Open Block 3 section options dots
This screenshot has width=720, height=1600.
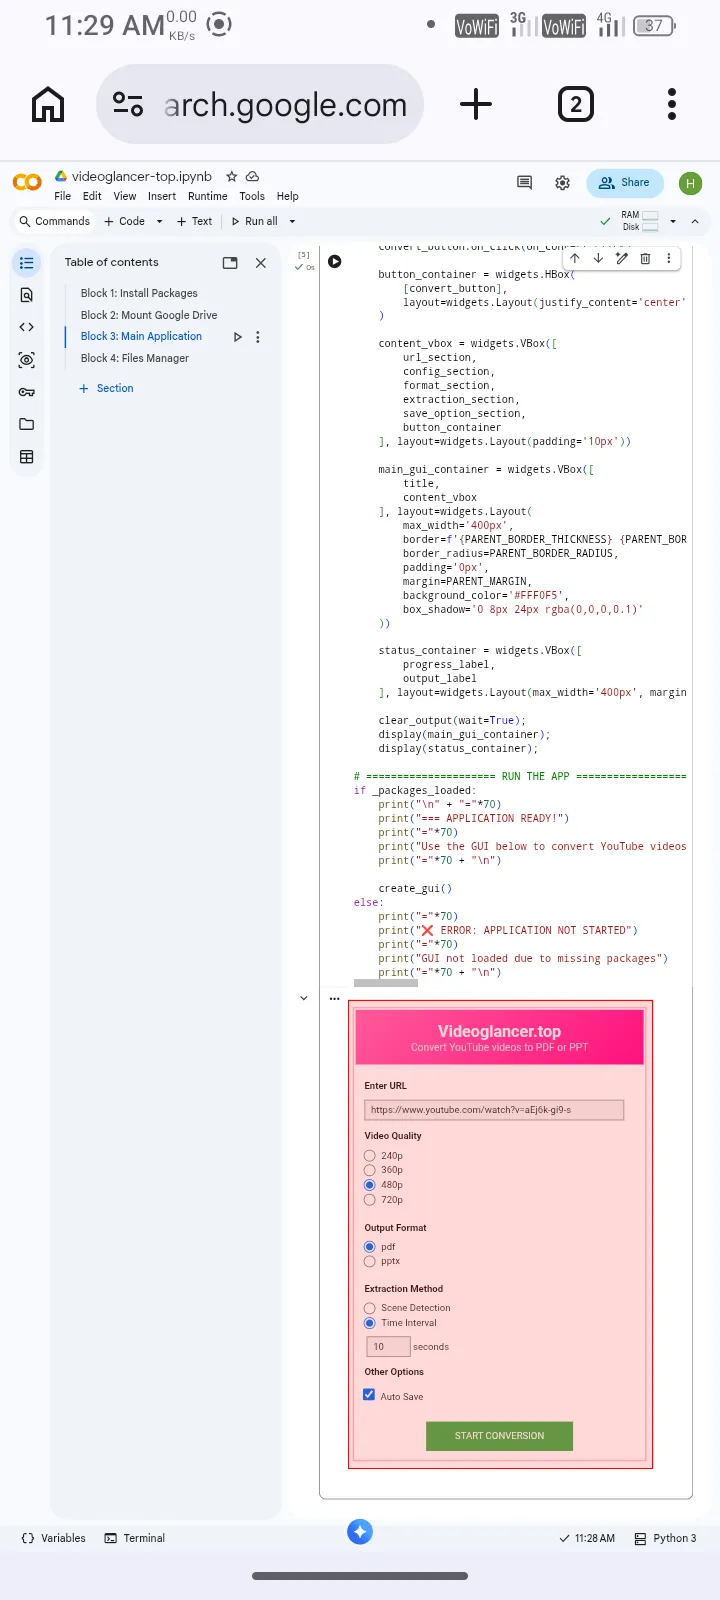tap(258, 337)
